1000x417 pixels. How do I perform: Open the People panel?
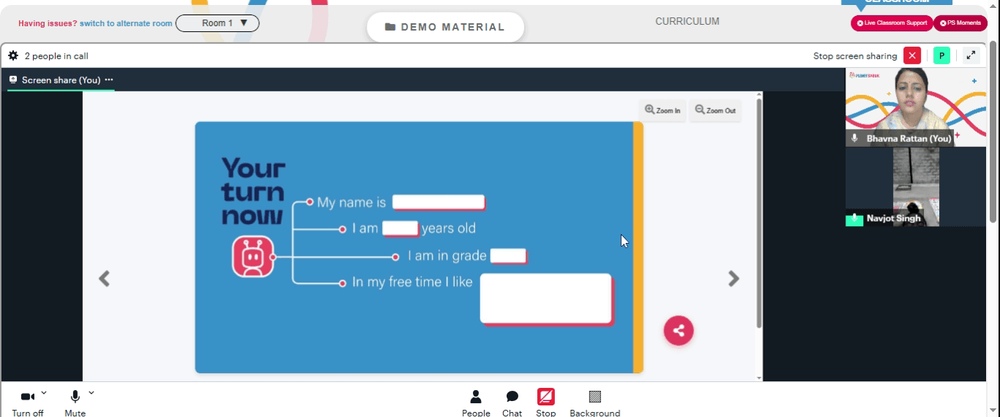tap(476, 404)
